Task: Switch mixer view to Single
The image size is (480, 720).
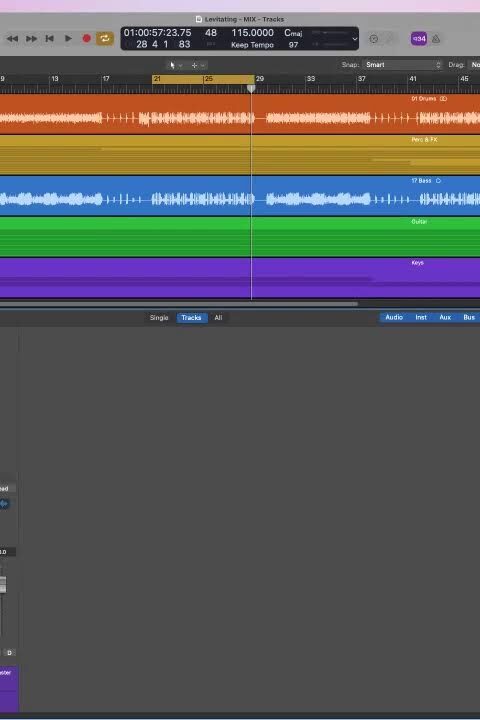Action: click(x=159, y=318)
